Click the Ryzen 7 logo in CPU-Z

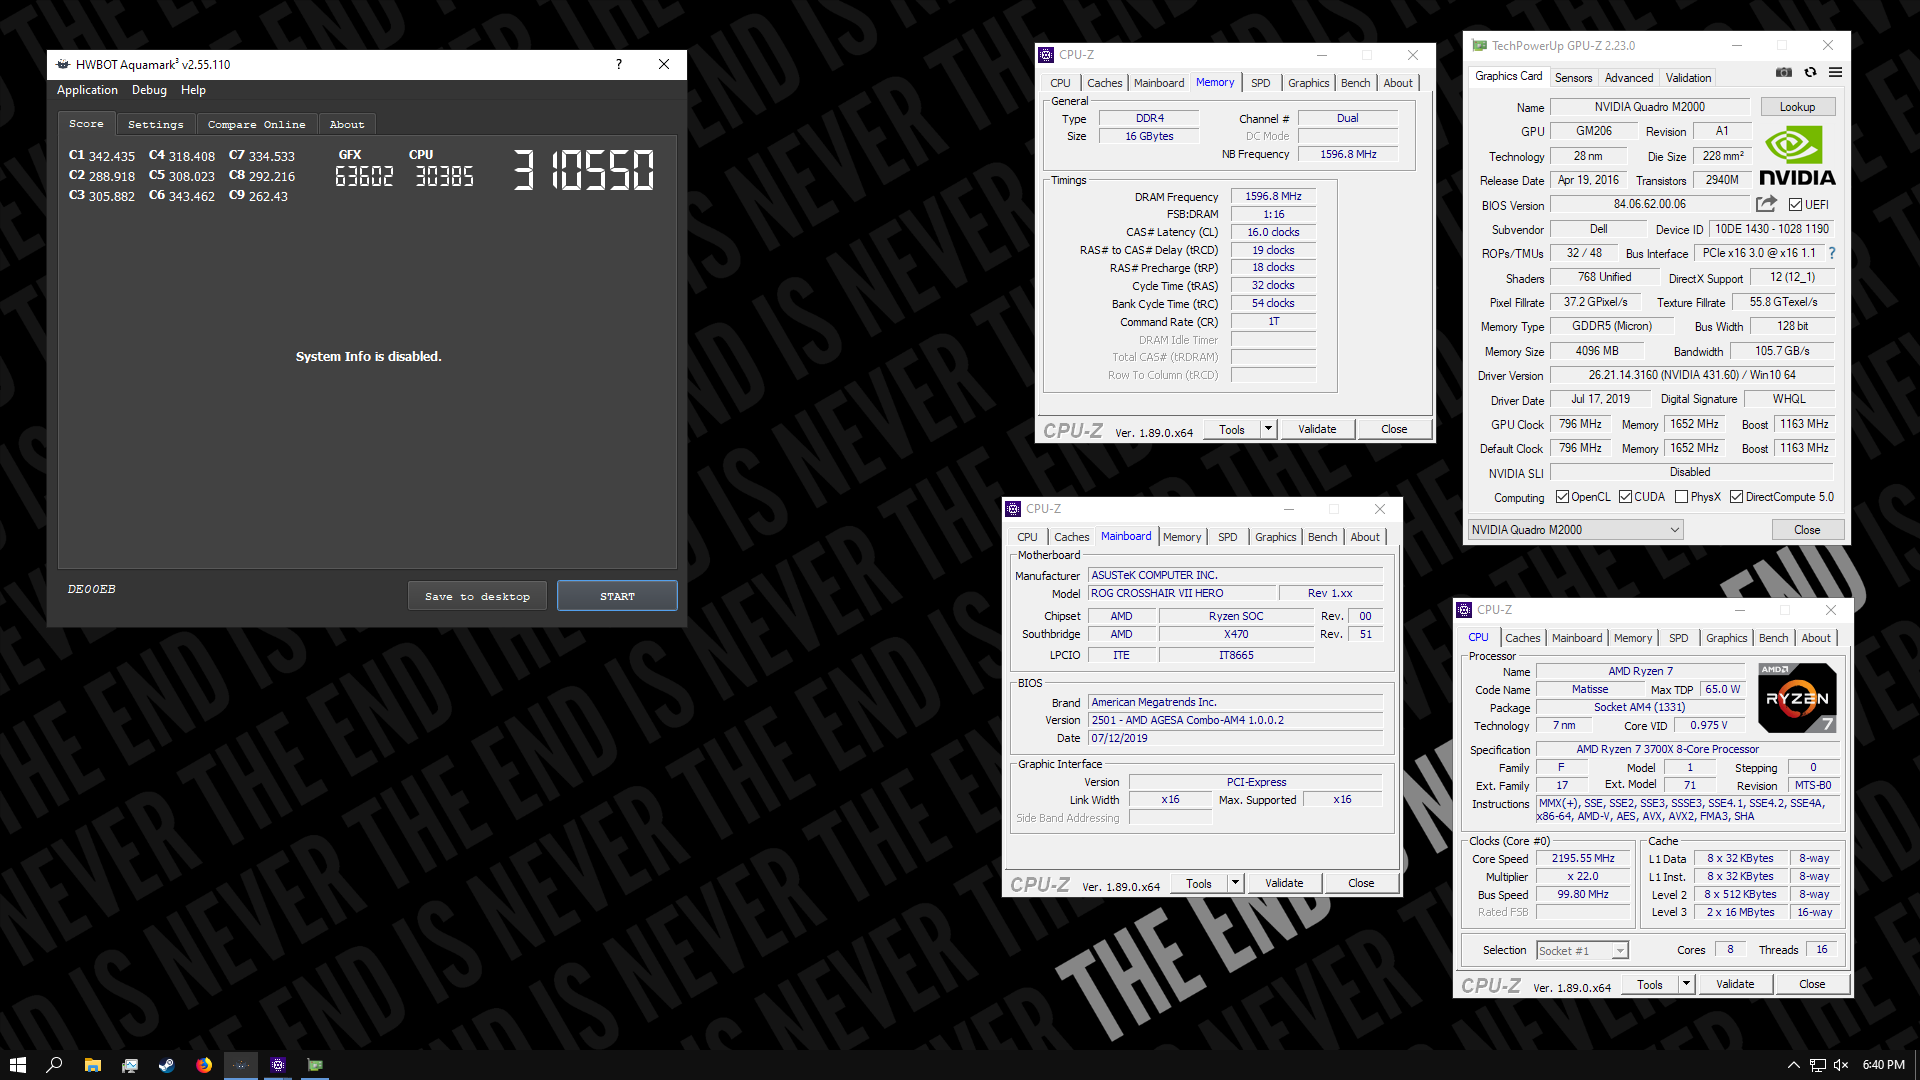[x=1797, y=698]
